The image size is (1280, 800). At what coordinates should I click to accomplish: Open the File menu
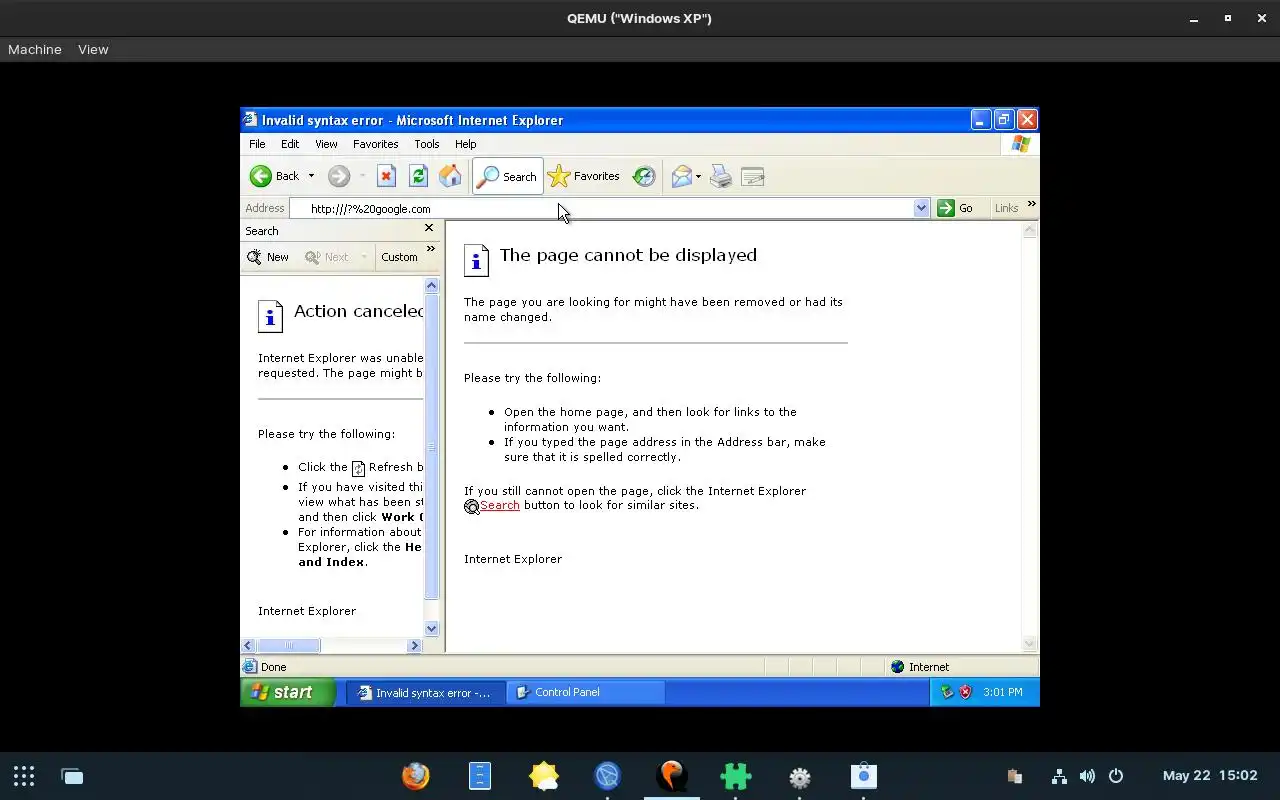tap(257, 144)
